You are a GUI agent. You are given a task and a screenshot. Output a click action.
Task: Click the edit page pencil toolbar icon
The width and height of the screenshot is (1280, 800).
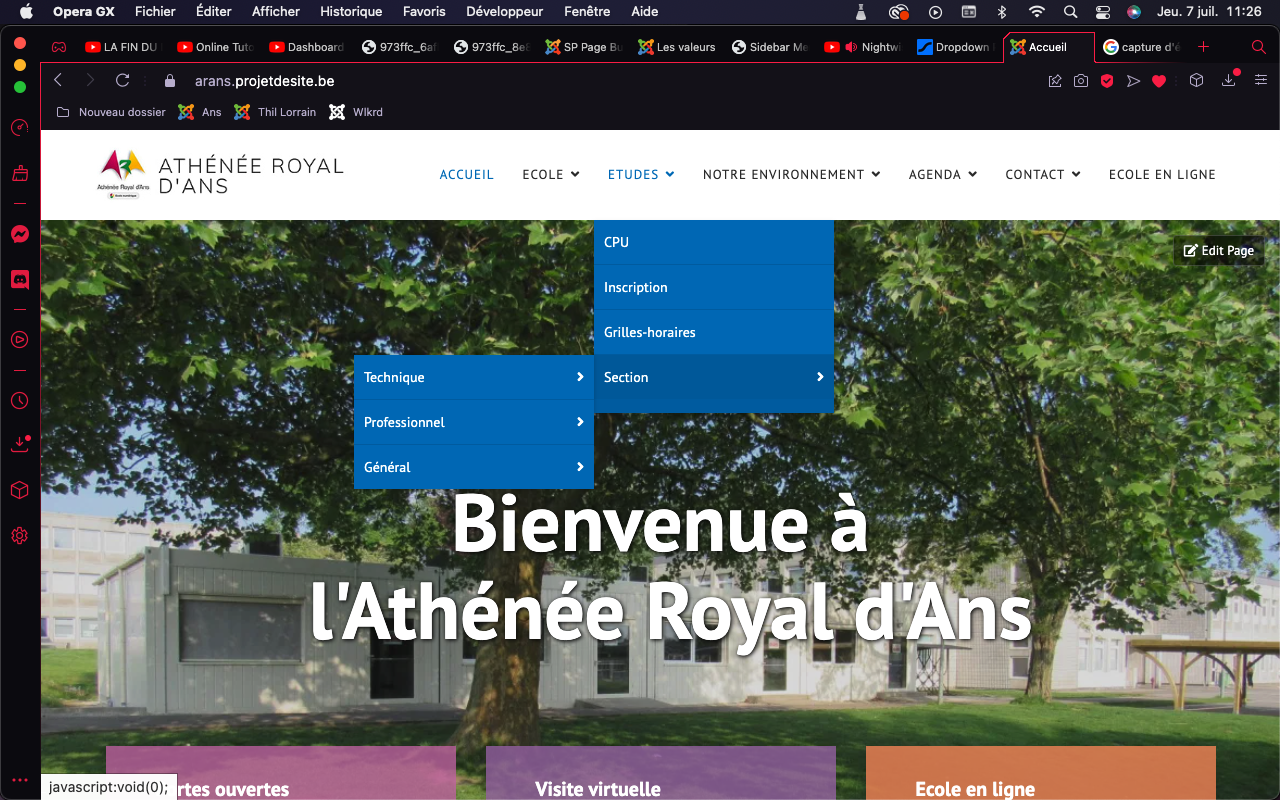(1055, 81)
